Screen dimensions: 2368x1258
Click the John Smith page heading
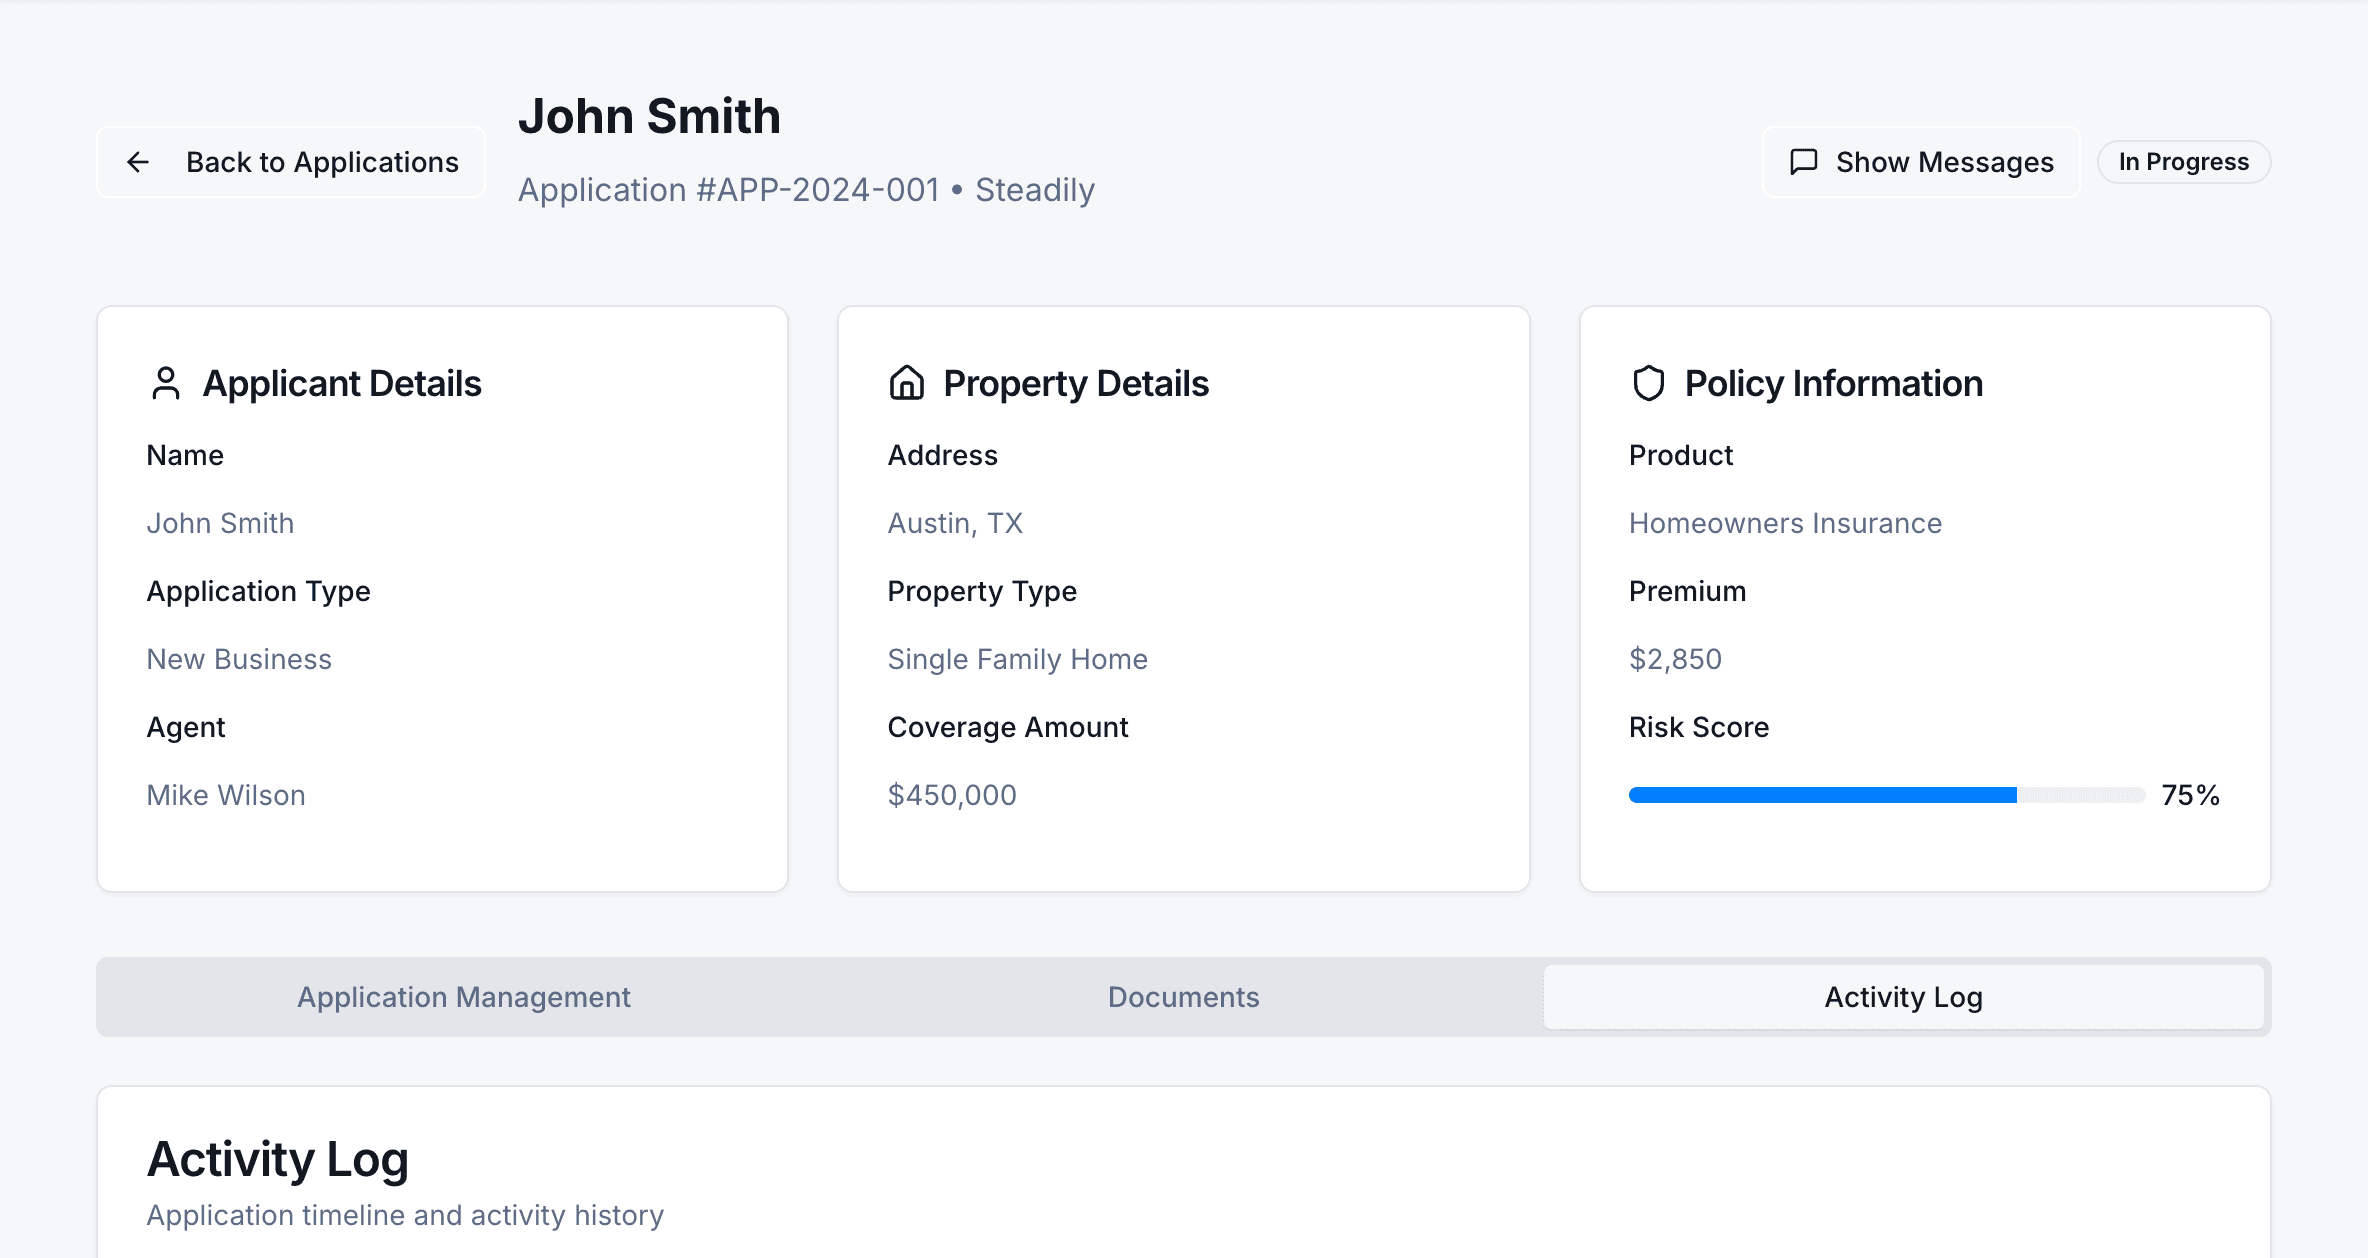point(649,116)
